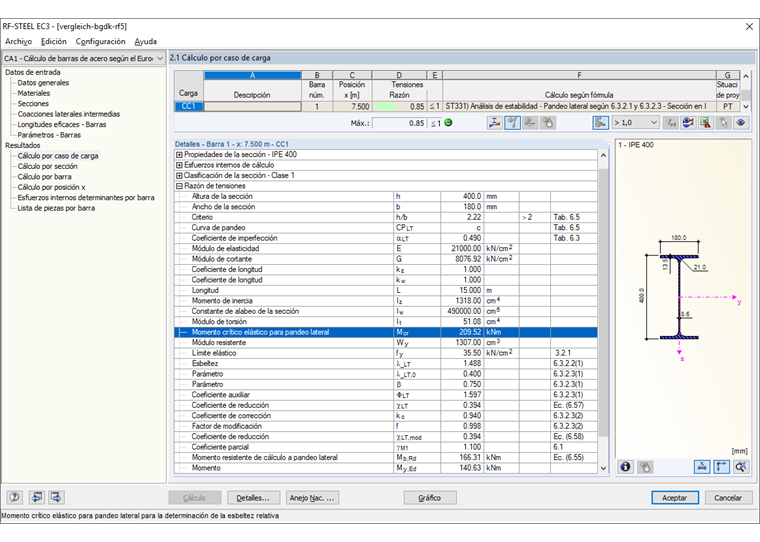Click the greyed Cálculo button
Image resolution: width=760 pixels, height=542 pixels.
tap(194, 498)
